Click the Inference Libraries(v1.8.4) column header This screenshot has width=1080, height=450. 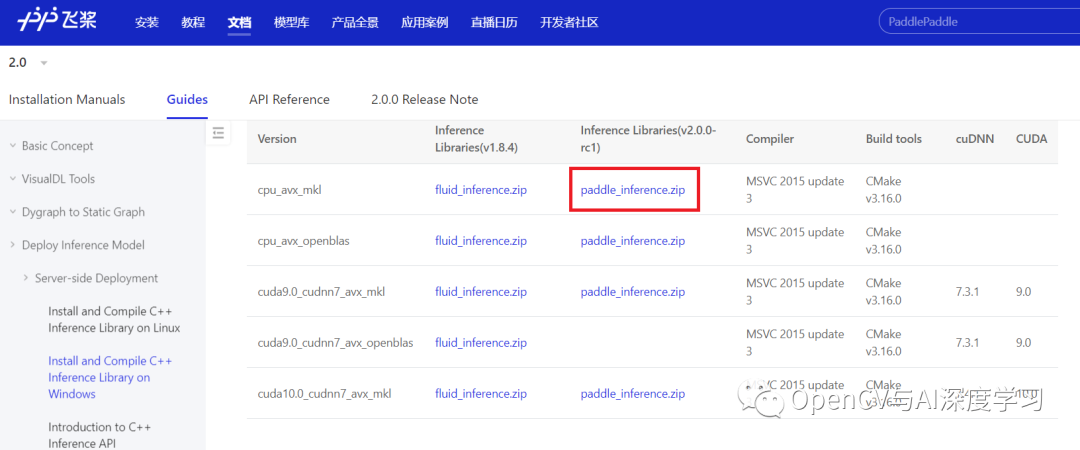coord(476,139)
